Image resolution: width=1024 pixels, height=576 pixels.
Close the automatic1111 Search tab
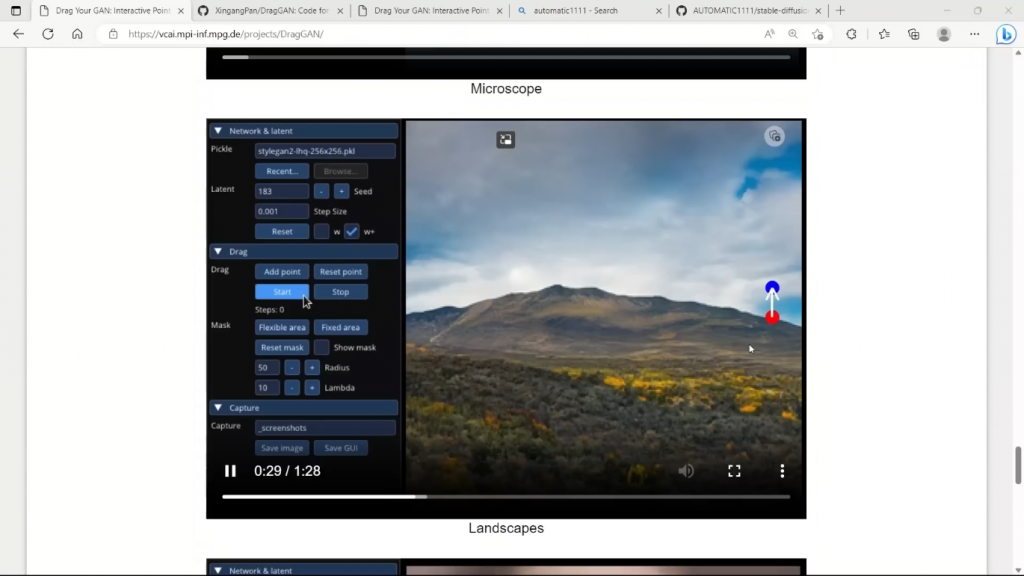click(x=658, y=10)
